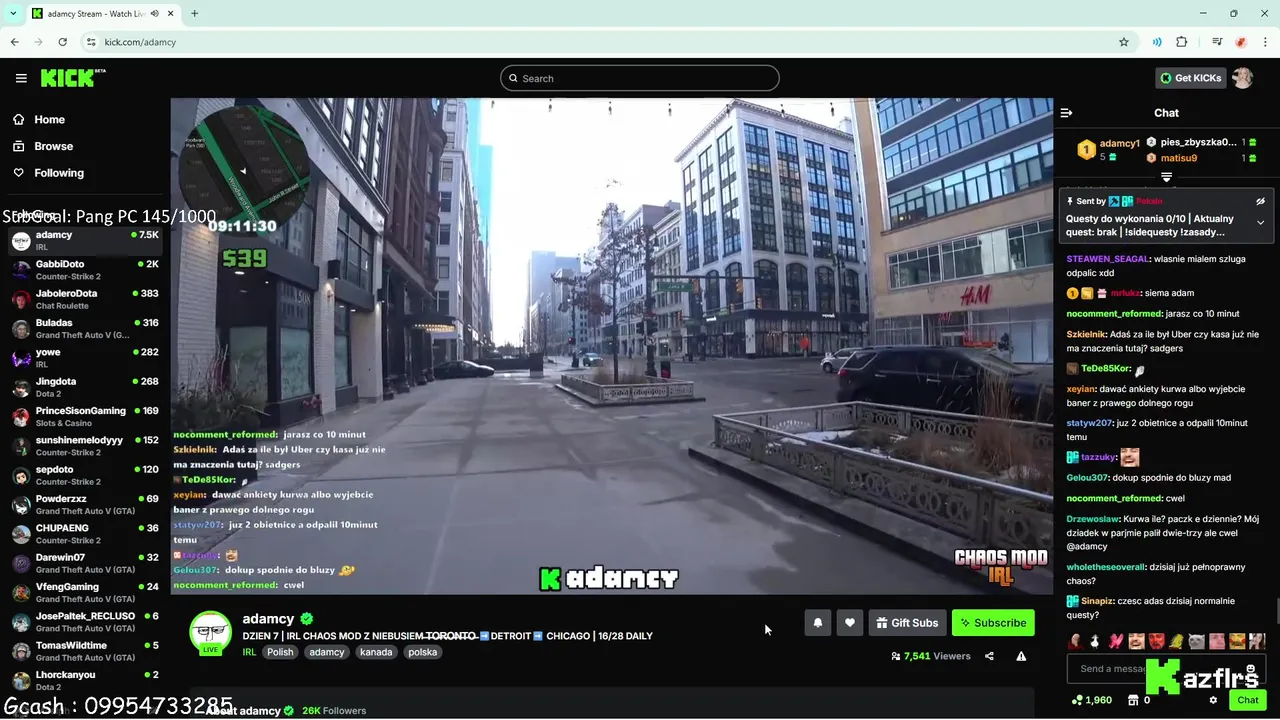Hide the pinned message with eye icon
Screen dimensions: 1280x720
click(x=1260, y=201)
